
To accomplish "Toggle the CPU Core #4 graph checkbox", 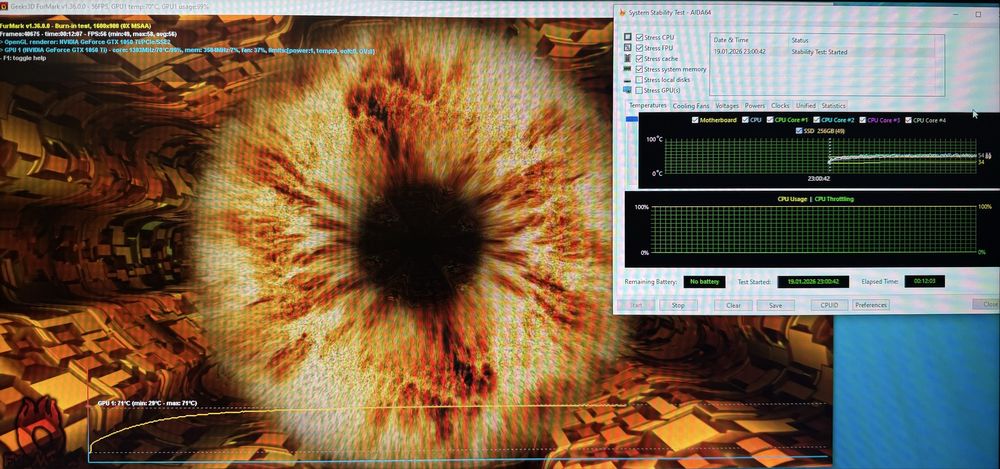I will coord(909,120).
